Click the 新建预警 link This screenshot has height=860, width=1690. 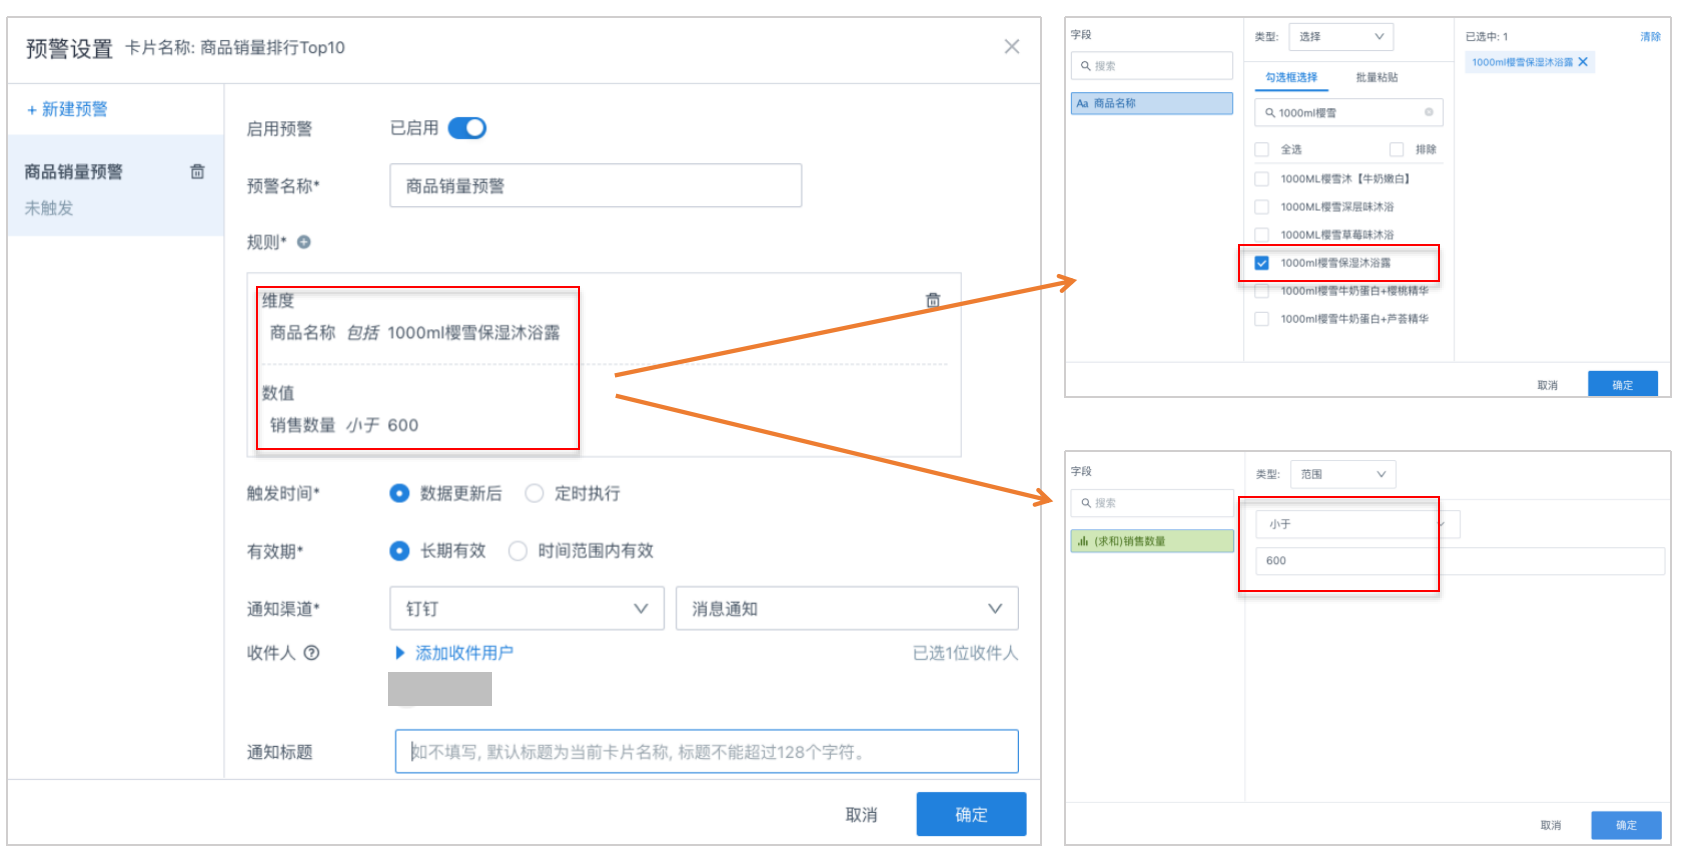67,109
